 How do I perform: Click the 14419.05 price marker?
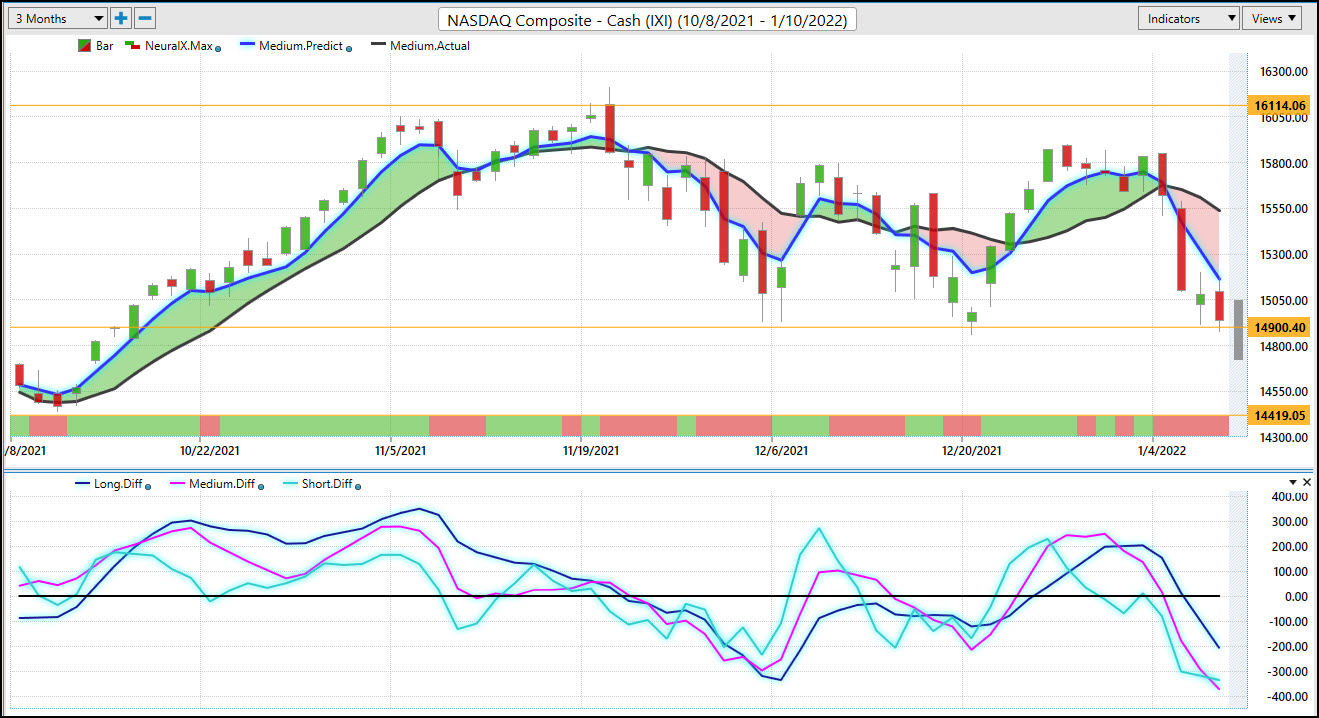point(1278,415)
